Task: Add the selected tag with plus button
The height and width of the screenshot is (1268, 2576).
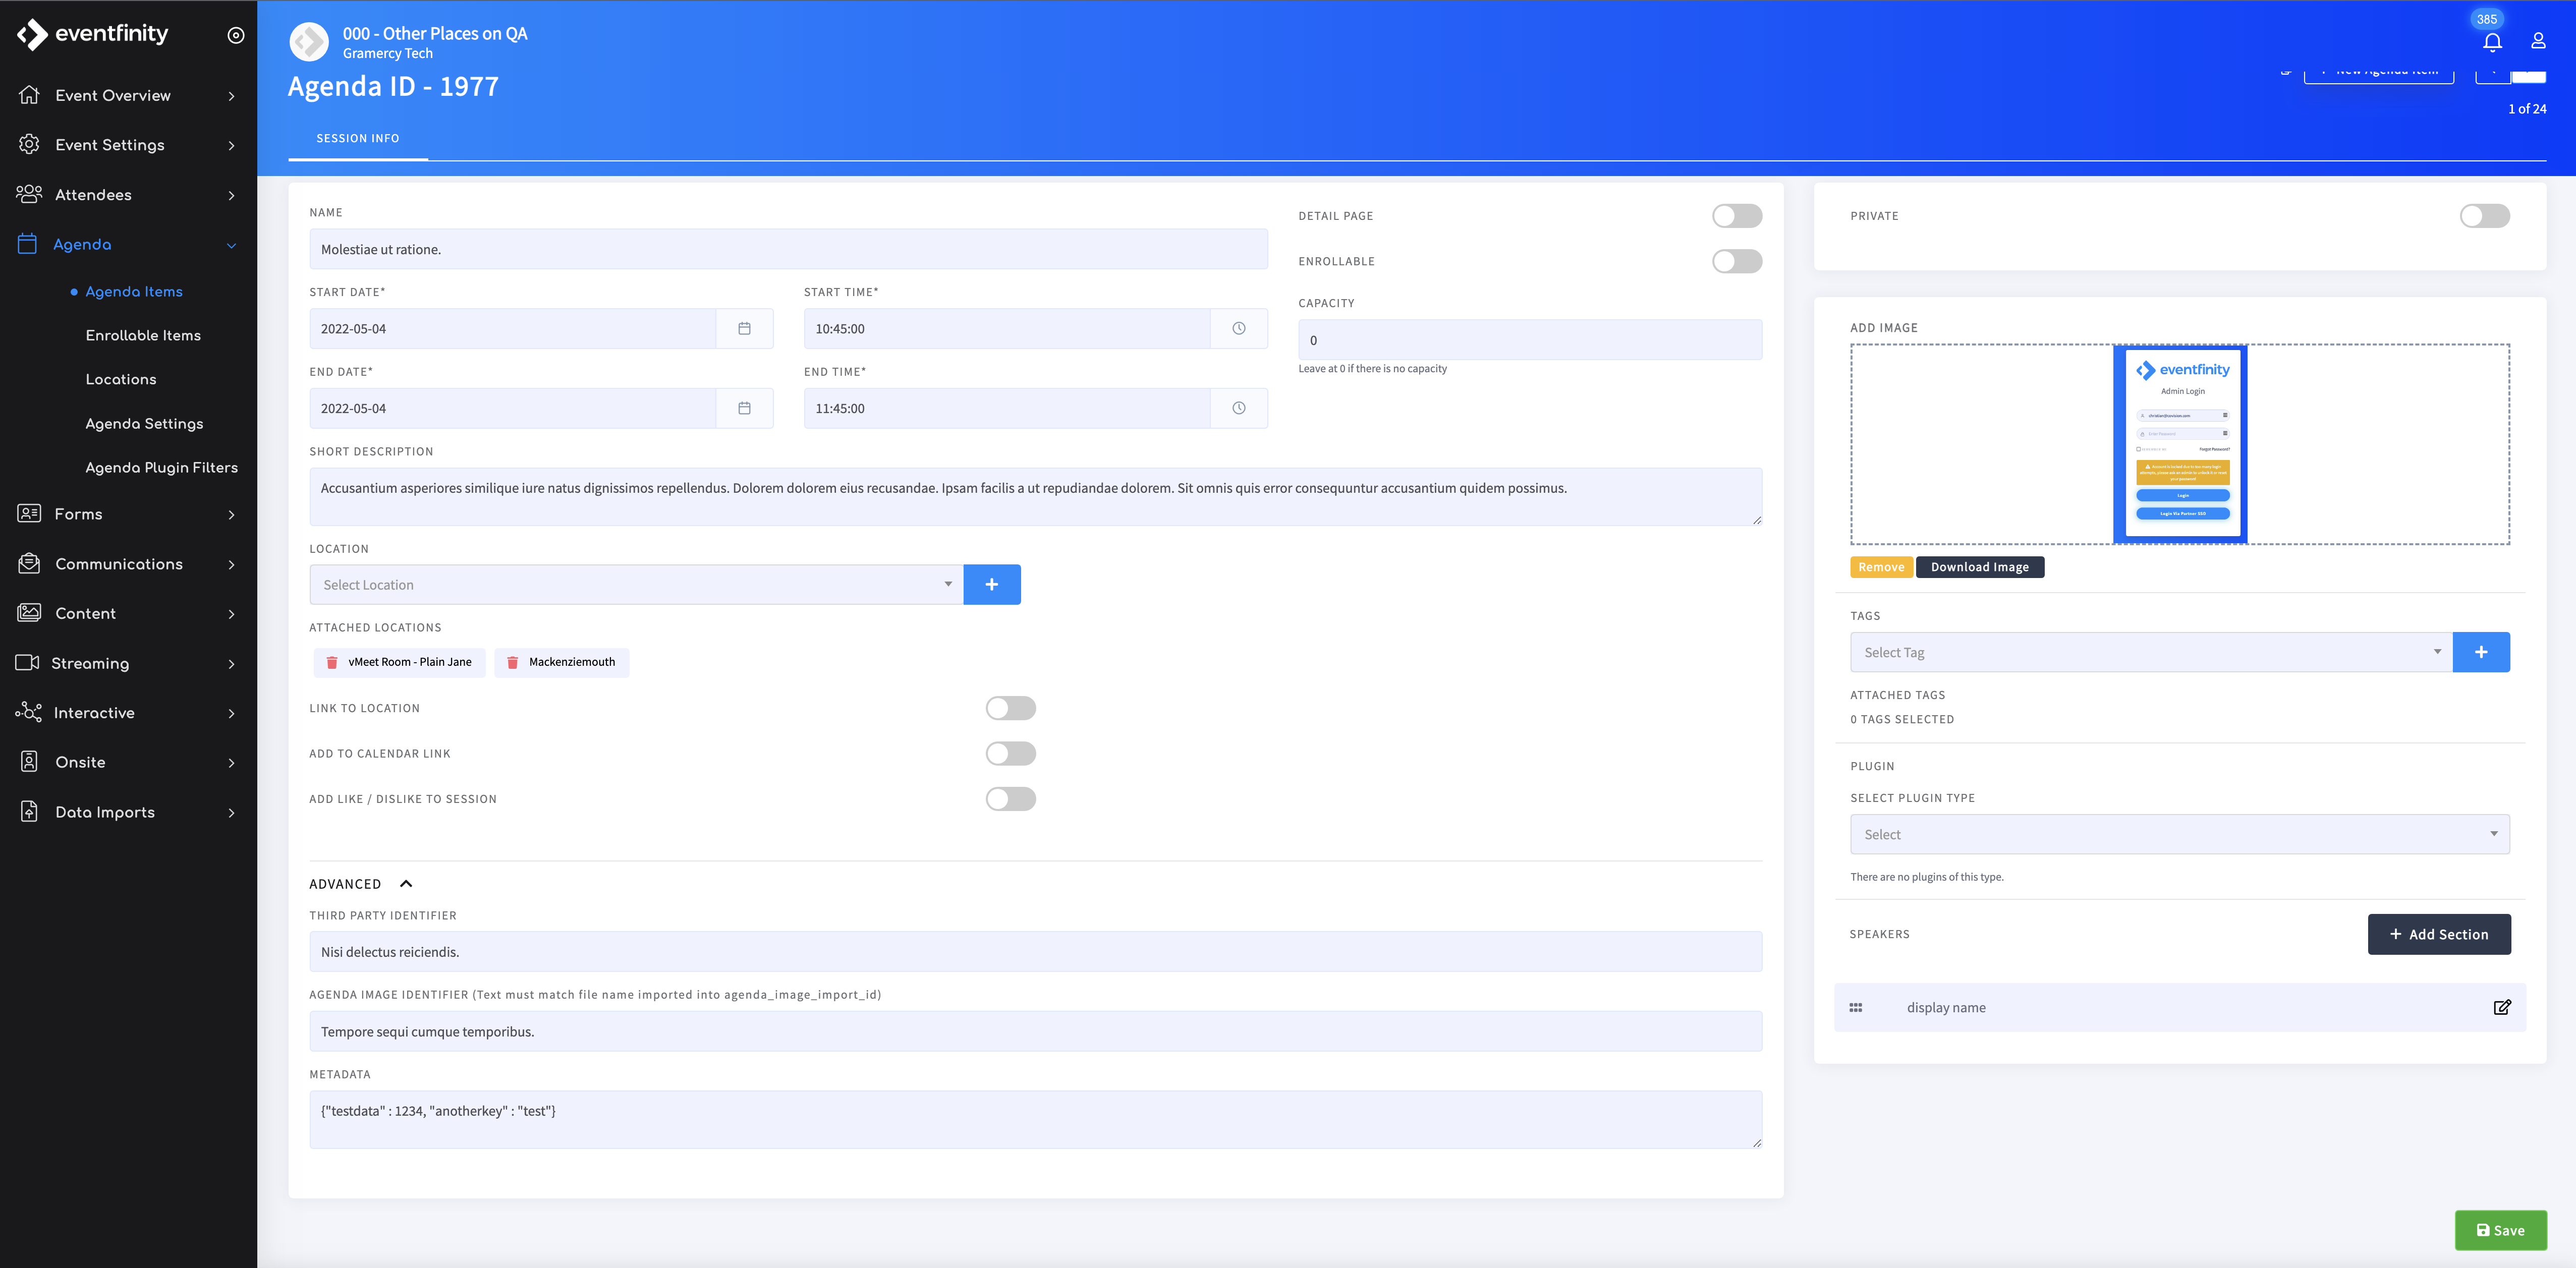Action: click(x=2480, y=652)
